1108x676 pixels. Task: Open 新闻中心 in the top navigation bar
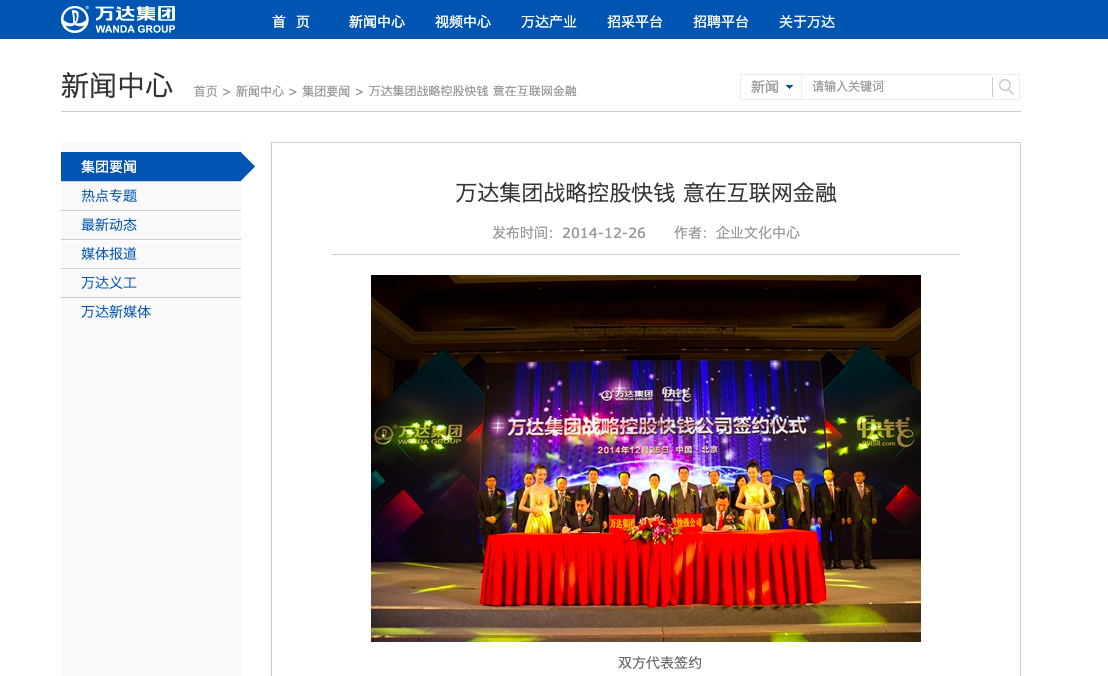pyautogui.click(x=377, y=22)
